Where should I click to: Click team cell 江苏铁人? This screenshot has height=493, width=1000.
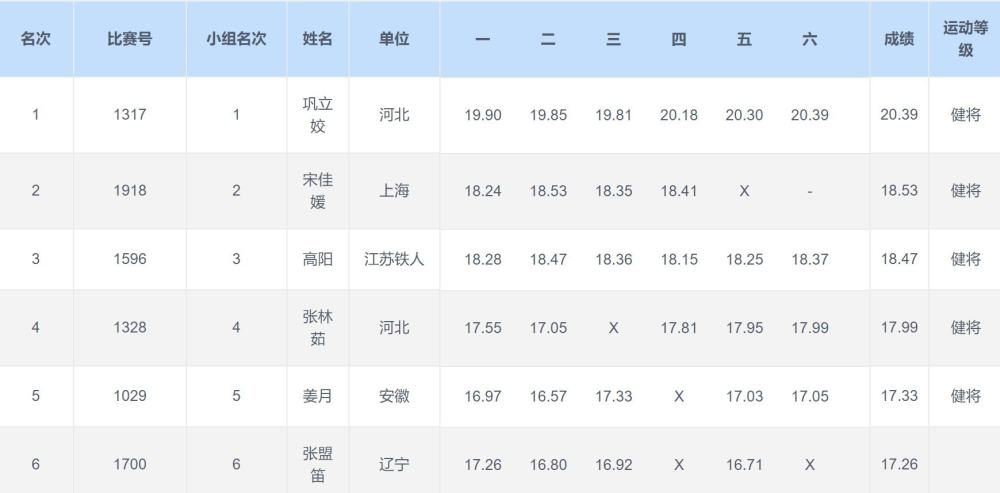point(394,259)
